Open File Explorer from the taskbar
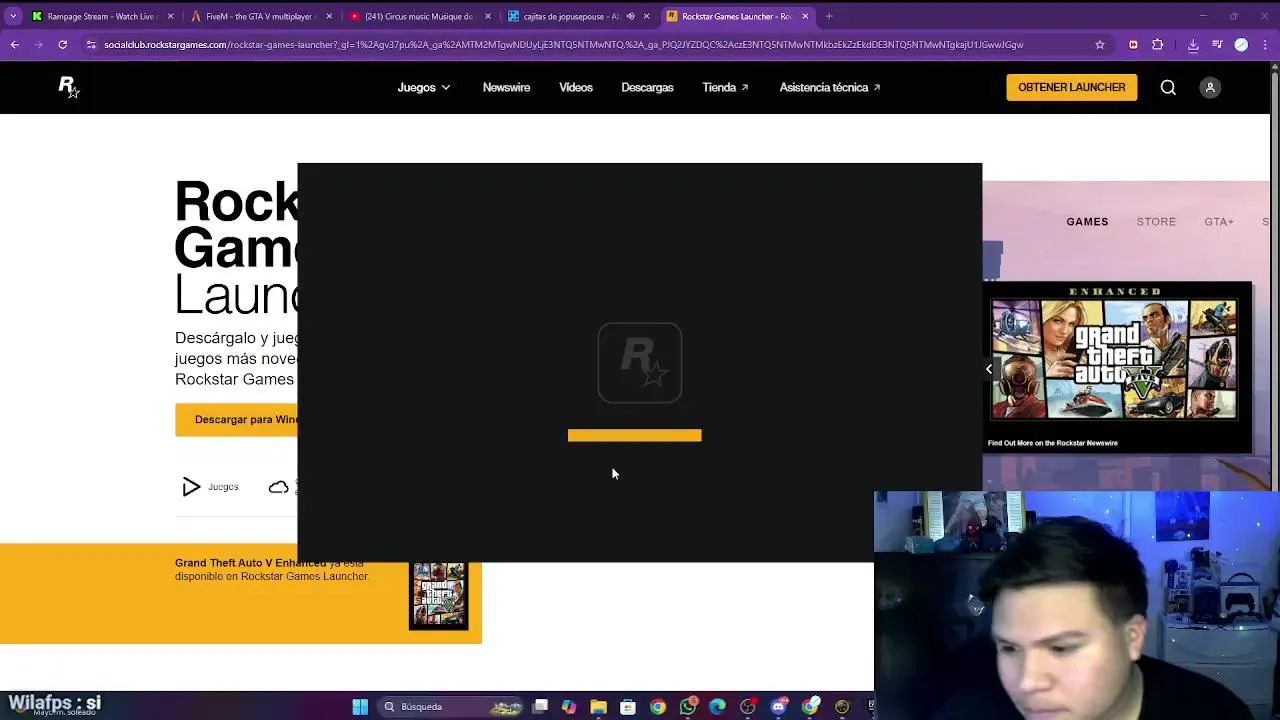This screenshot has height=720, width=1280. tap(598, 707)
